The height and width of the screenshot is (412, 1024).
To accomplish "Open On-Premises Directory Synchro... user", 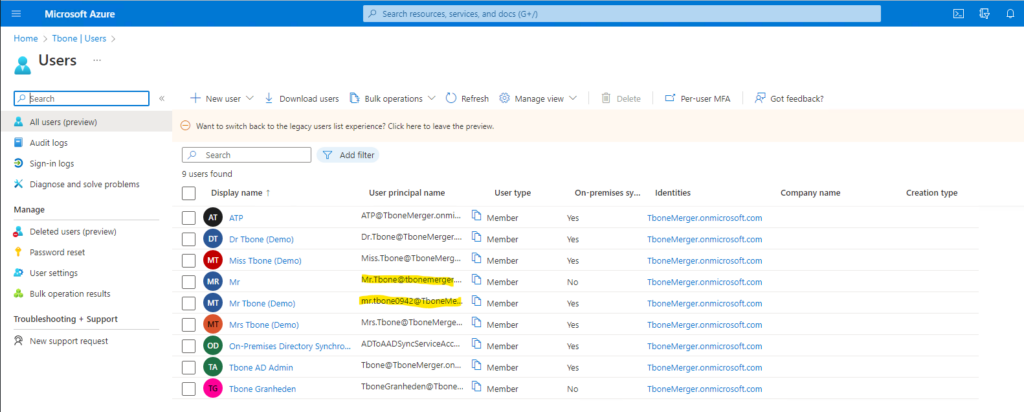I will pyautogui.click(x=290, y=347).
